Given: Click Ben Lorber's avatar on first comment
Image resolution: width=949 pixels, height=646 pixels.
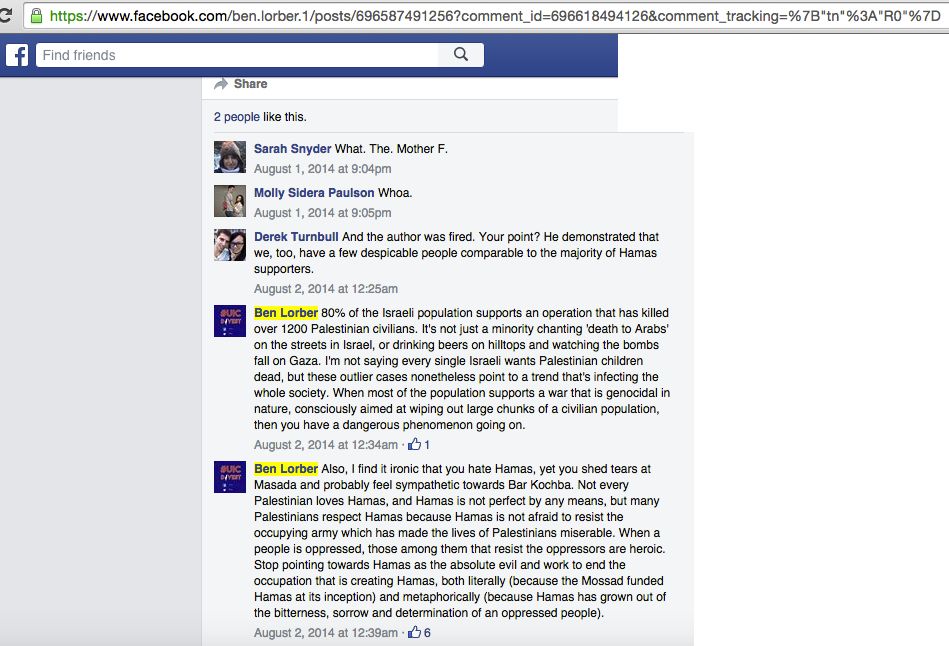Looking at the screenshot, I should click(230, 321).
